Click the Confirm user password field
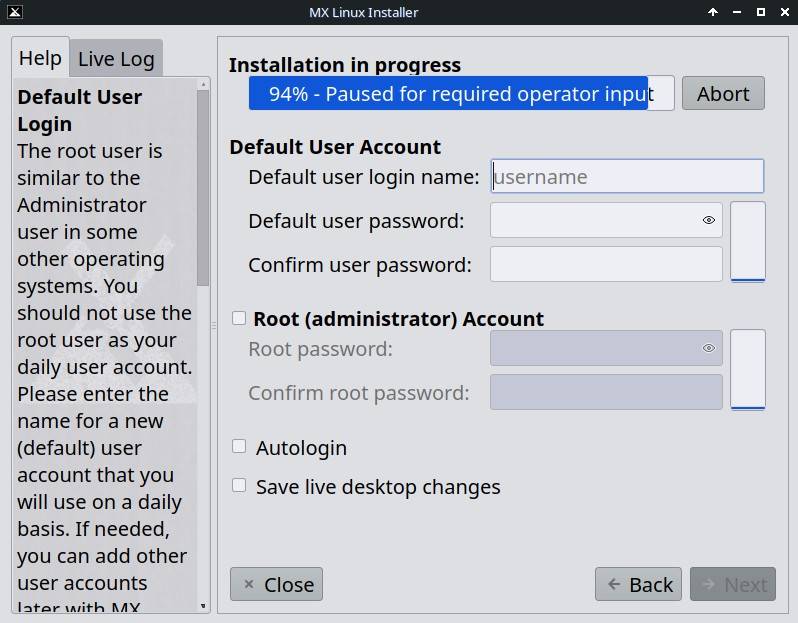Screen dimensions: 798x623 (606, 264)
